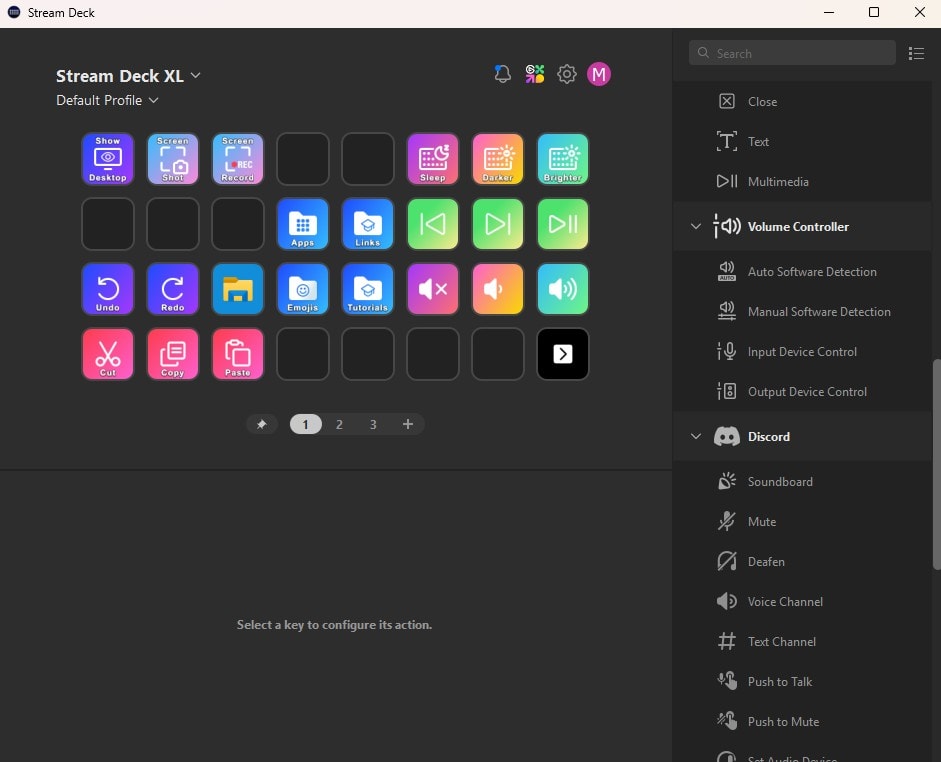
Task: Select the Discord Mute action
Action: [x=803, y=522]
